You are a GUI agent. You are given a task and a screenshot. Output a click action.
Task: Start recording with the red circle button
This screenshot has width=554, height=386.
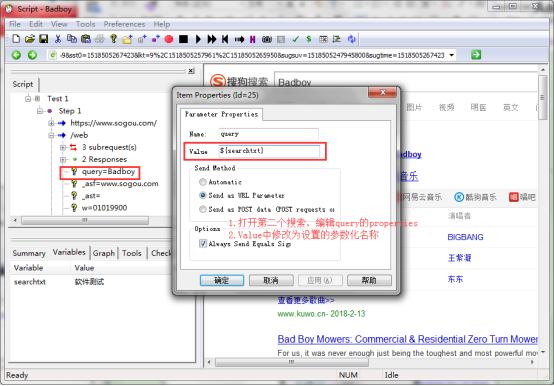(169, 39)
